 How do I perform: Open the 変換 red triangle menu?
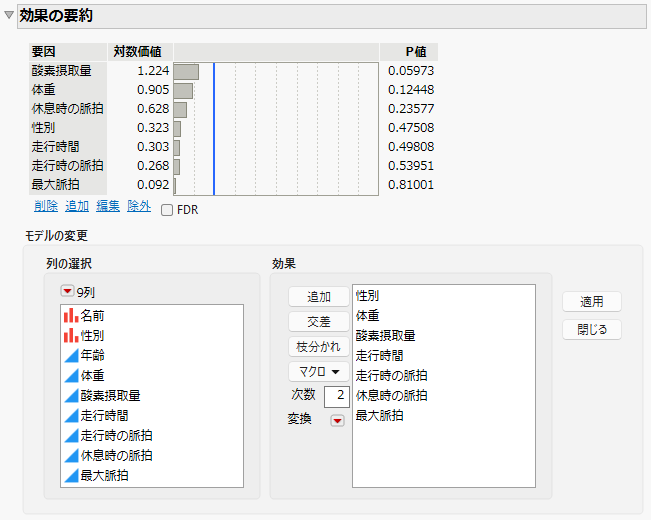pyautogui.click(x=337, y=421)
